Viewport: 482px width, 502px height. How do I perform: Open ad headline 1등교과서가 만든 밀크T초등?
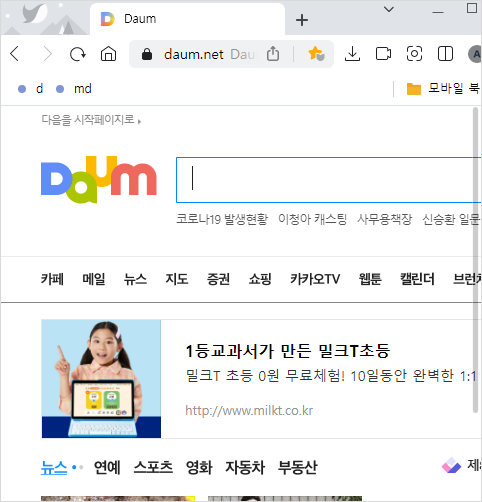tap(288, 351)
